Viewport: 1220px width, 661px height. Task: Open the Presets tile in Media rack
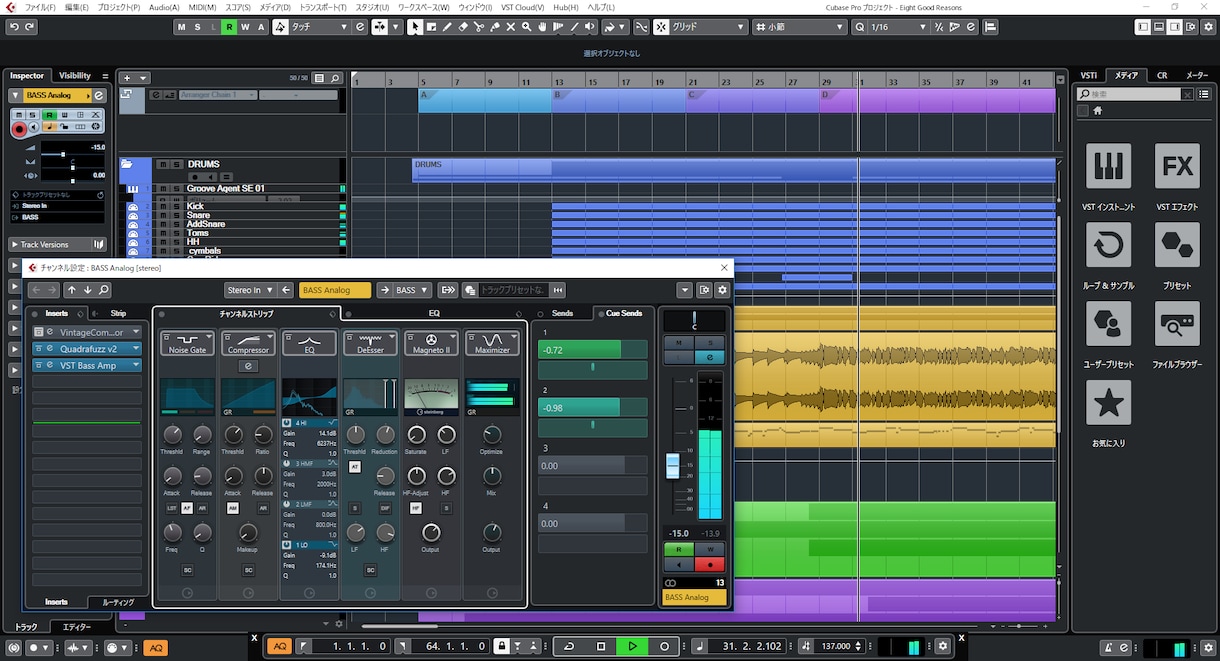[x=1177, y=245]
